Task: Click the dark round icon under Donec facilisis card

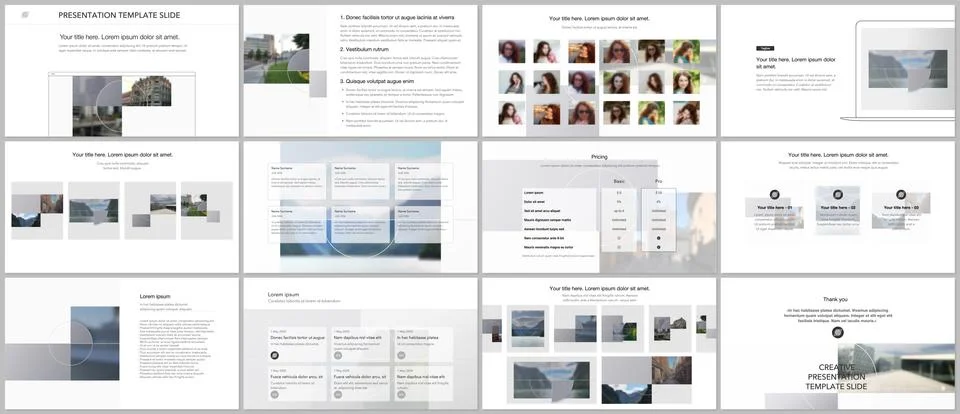Action: point(274,355)
